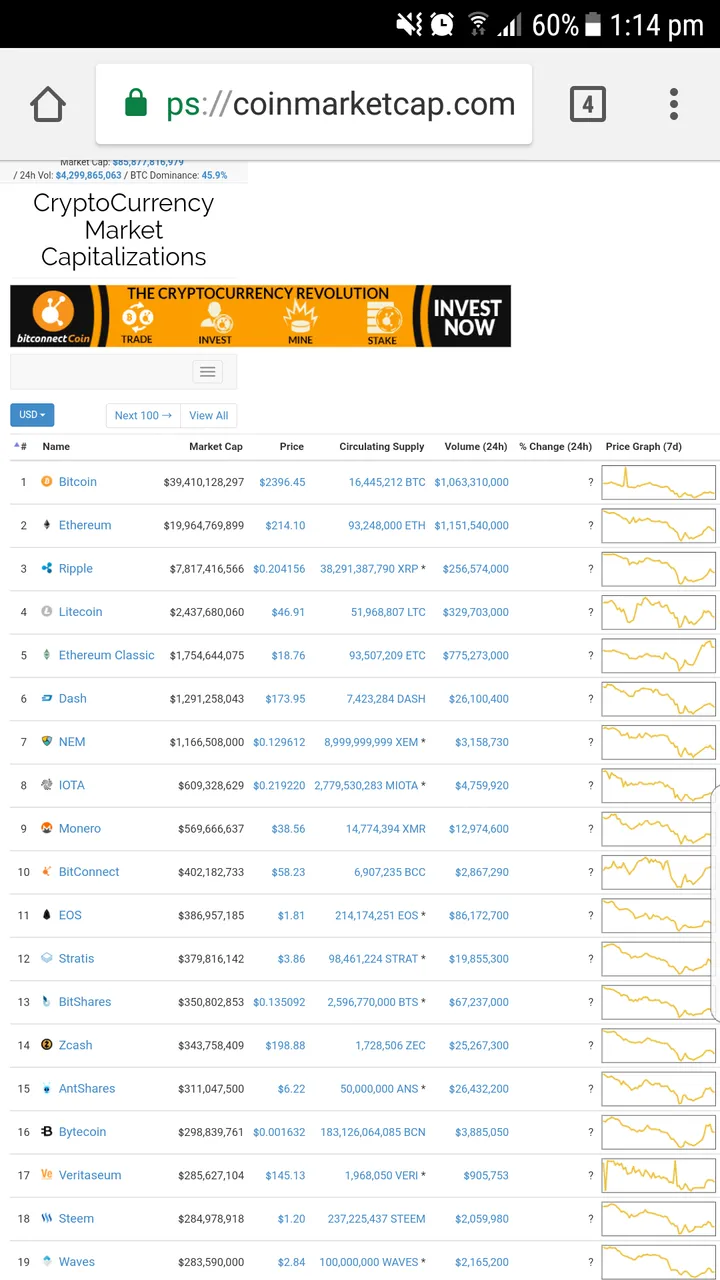
Task: Tap the Wi-Fi status icon
Action: [x=479, y=24]
